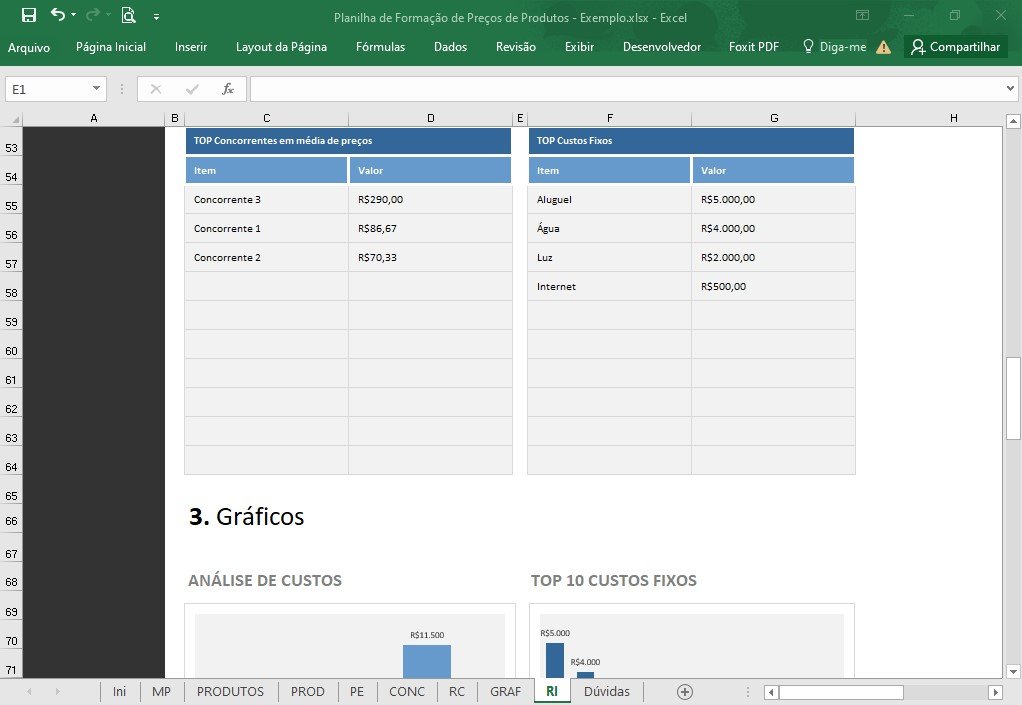This screenshot has width=1022, height=705.
Task: Click inside the formula bar
Action: click(x=626, y=89)
